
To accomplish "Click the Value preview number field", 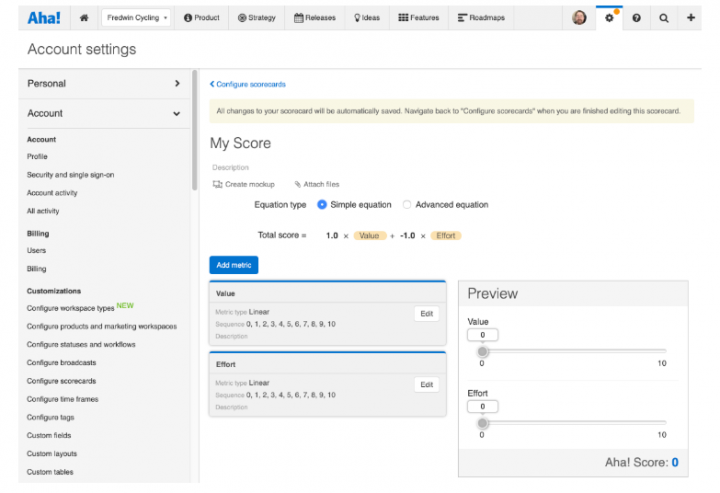I will (x=482, y=335).
